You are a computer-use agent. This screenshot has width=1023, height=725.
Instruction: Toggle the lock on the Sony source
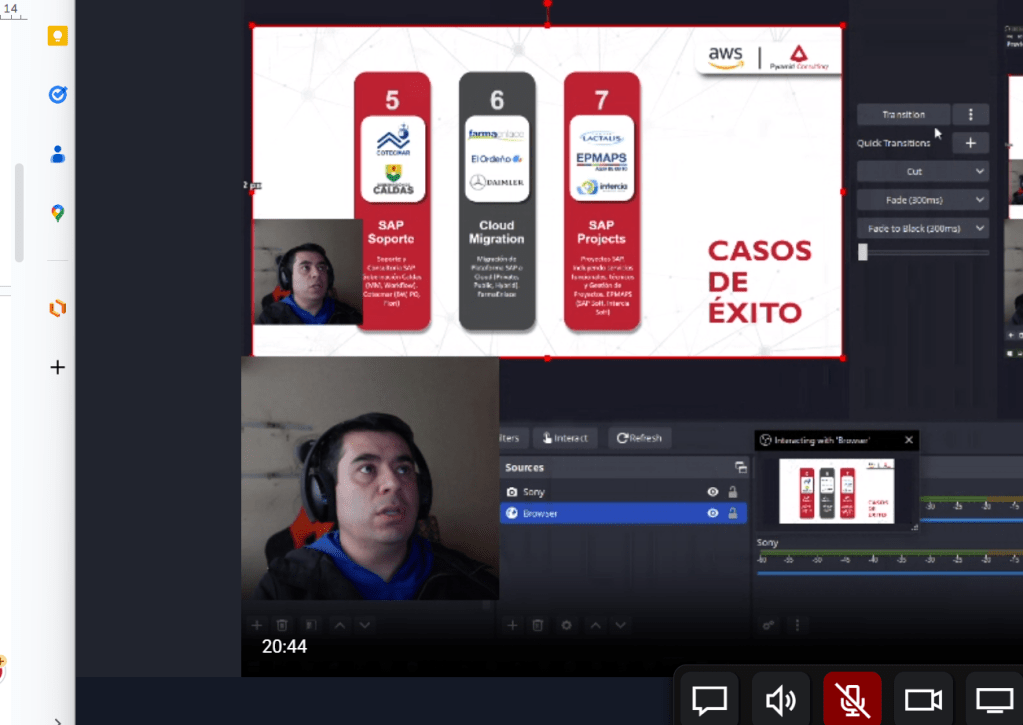(733, 492)
